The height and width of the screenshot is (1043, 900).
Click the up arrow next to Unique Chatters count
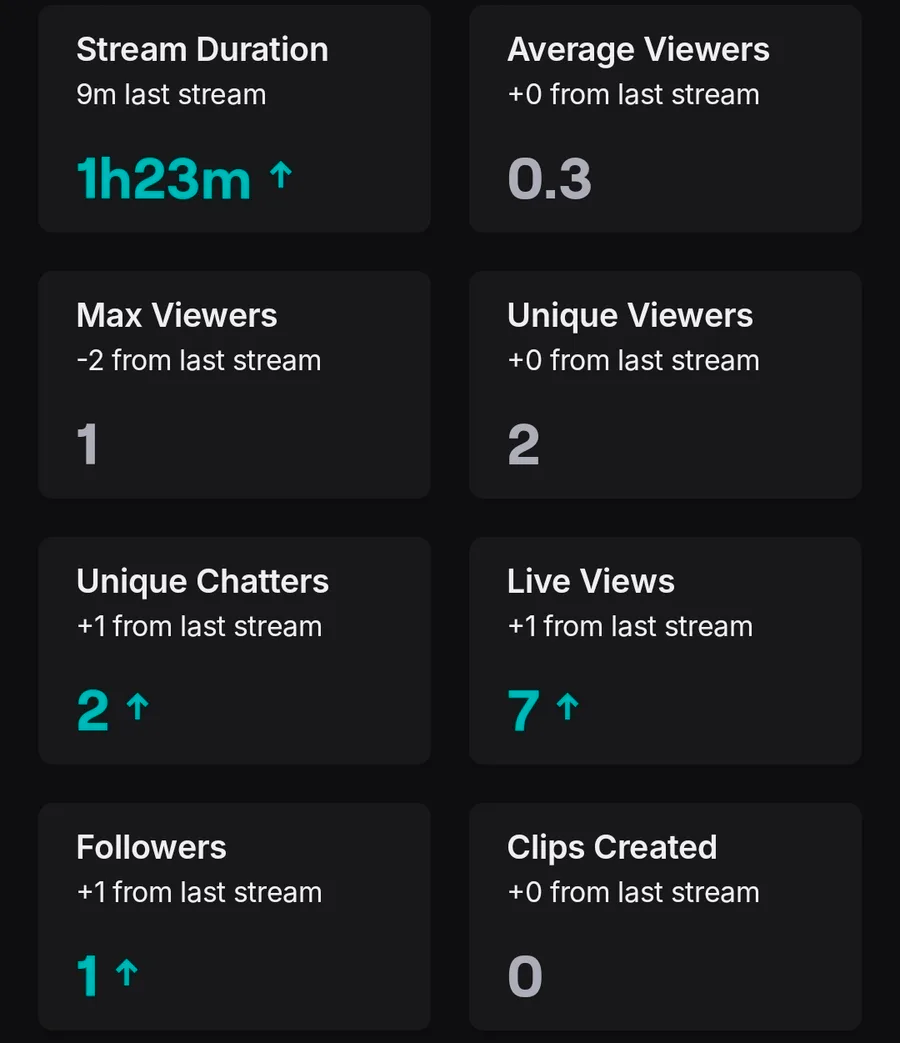138,708
